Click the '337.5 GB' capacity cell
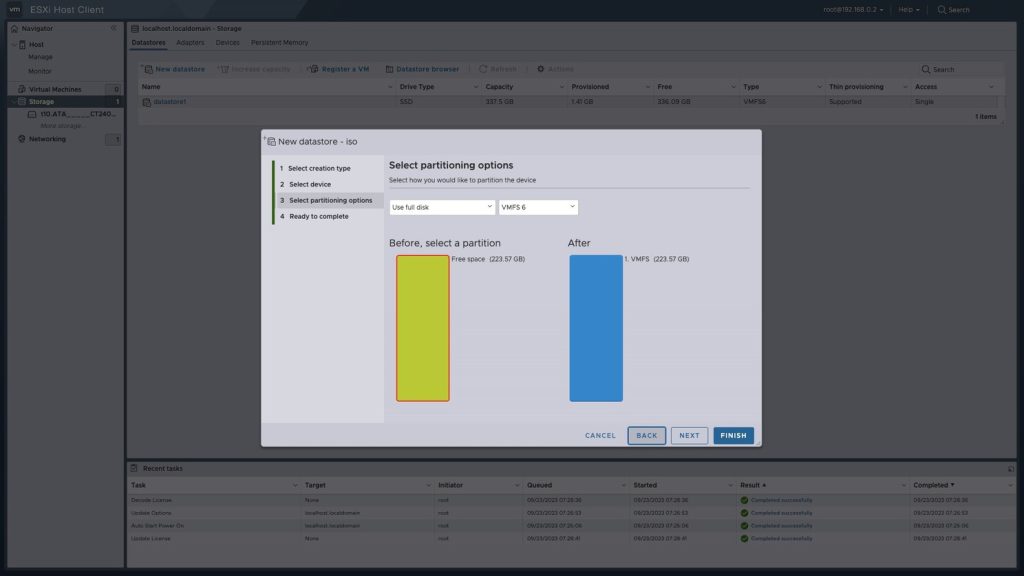 coord(500,102)
